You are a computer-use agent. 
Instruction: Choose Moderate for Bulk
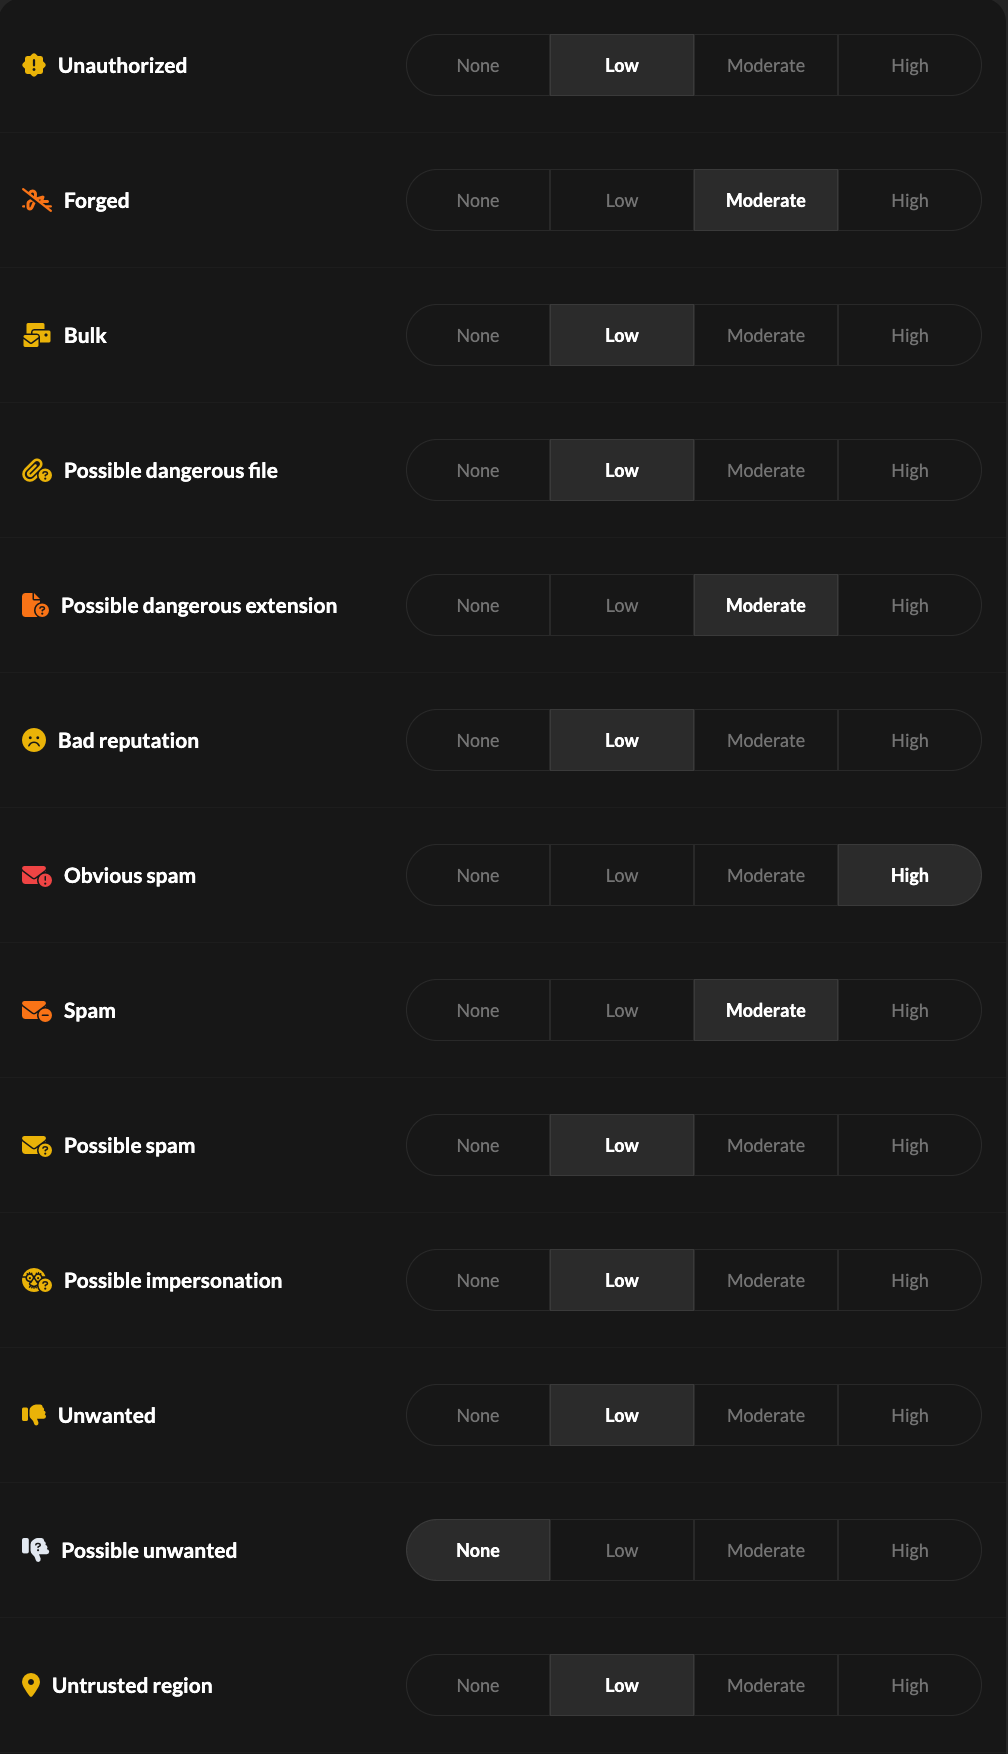(x=765, y=335)
